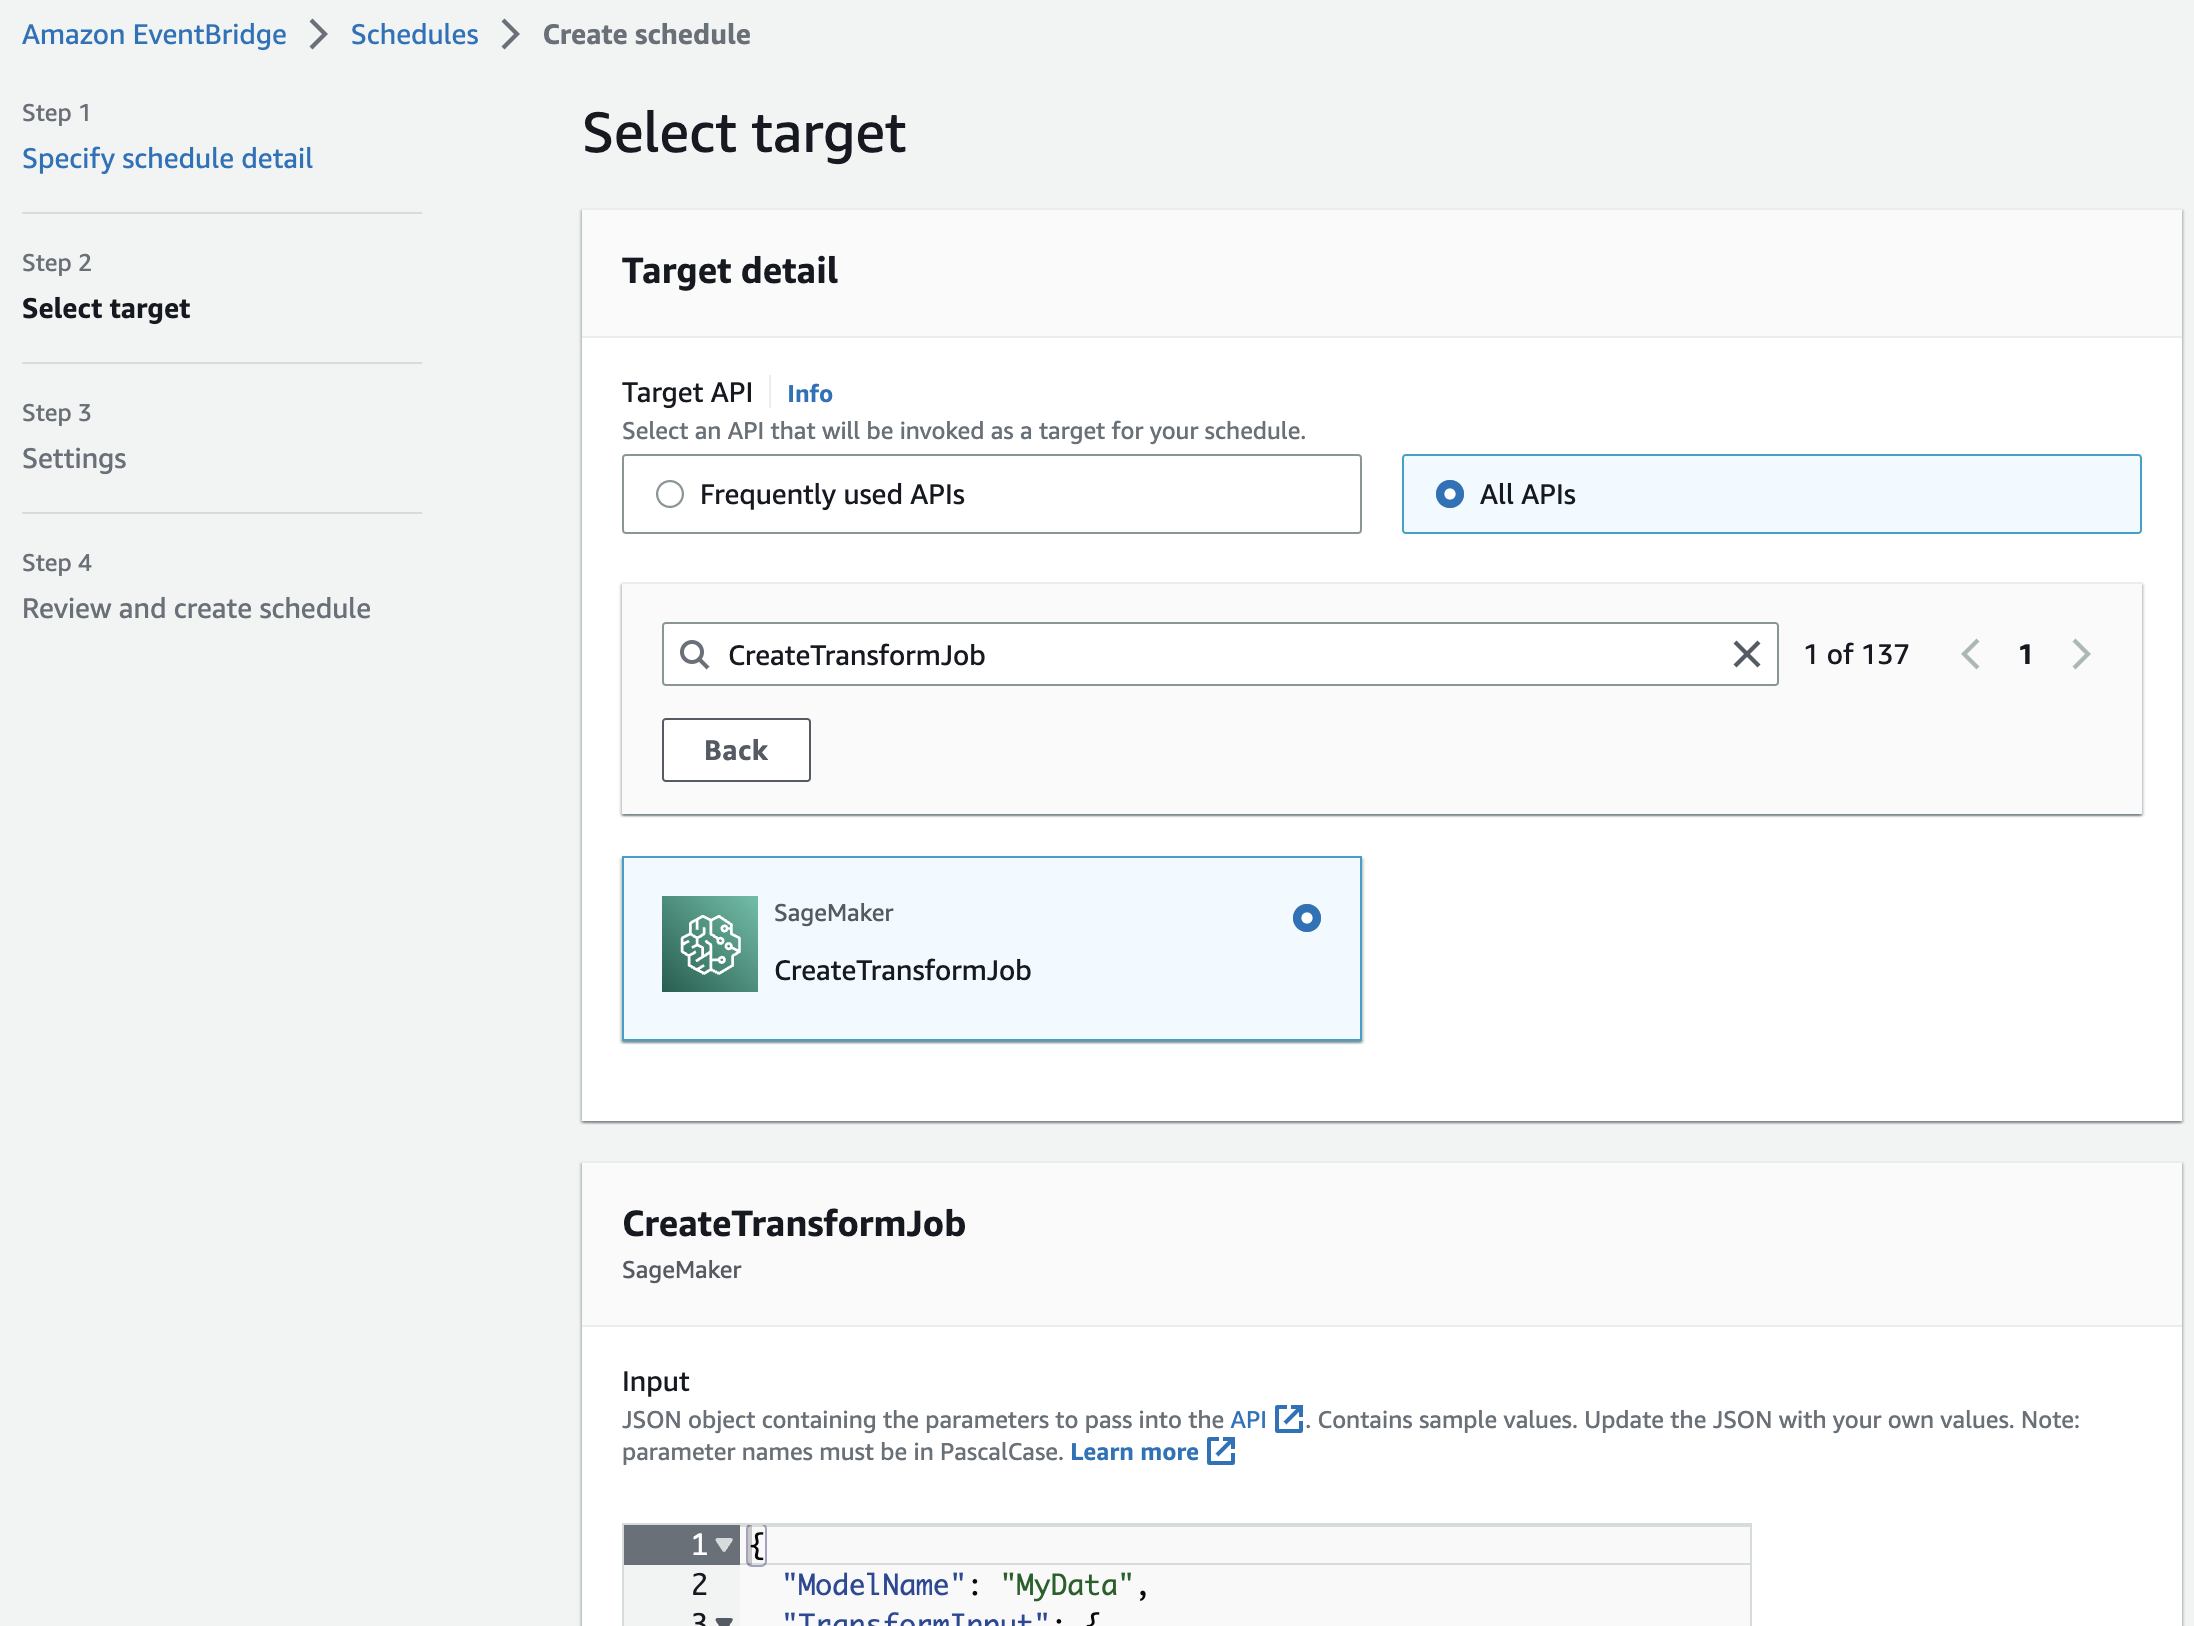Image resolution: width=2194 pixels, height=1626 pixels.
Task: Click the Create schedule breadcrumb text
Action: 646,34
